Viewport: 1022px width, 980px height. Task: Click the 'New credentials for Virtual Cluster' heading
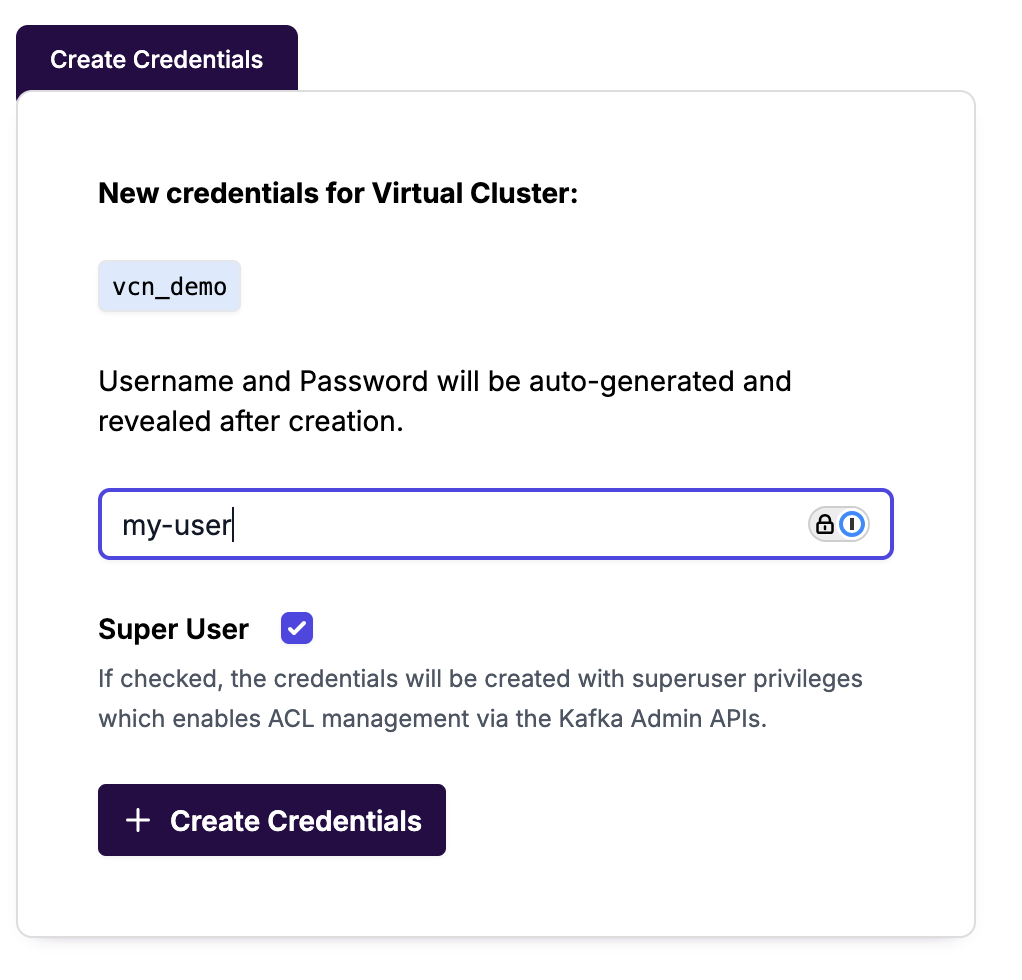(338, 193)
